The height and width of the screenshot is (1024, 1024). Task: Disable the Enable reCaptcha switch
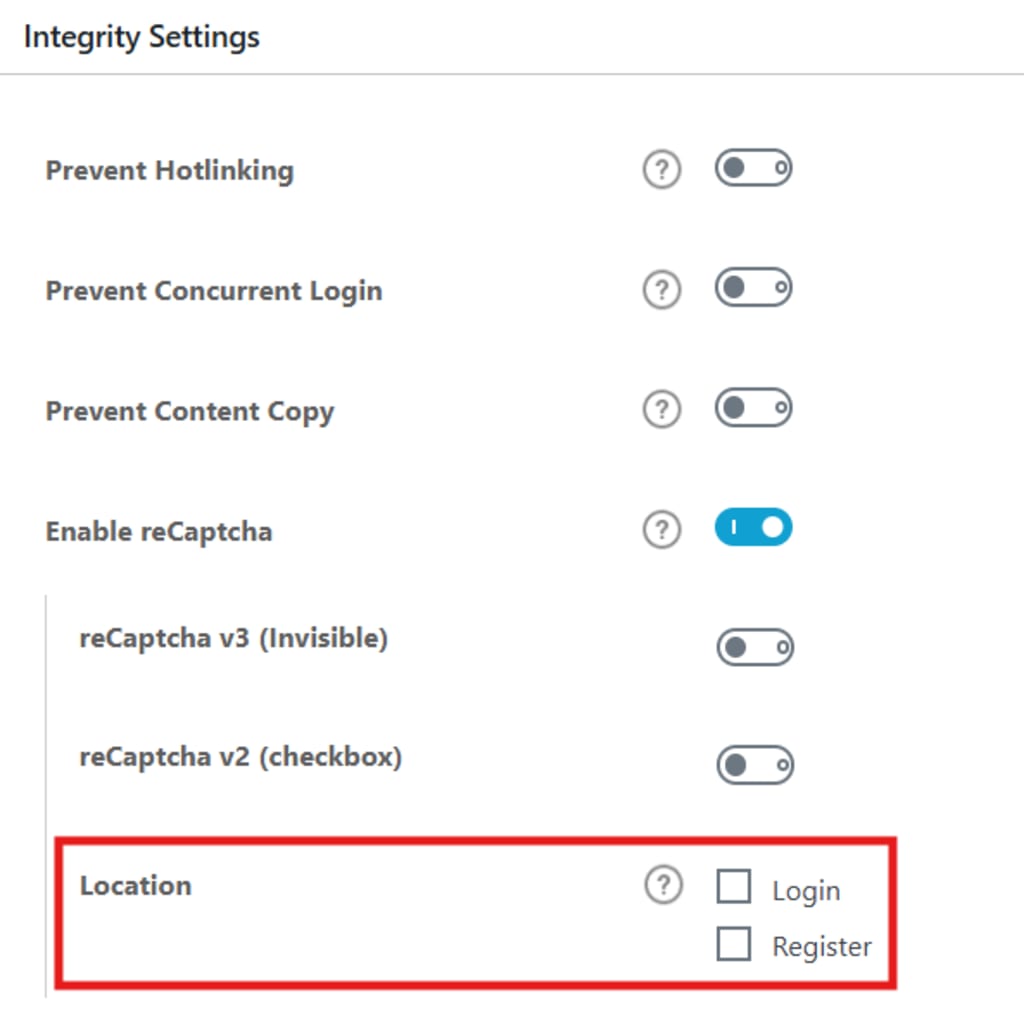(x=754, y=527)
